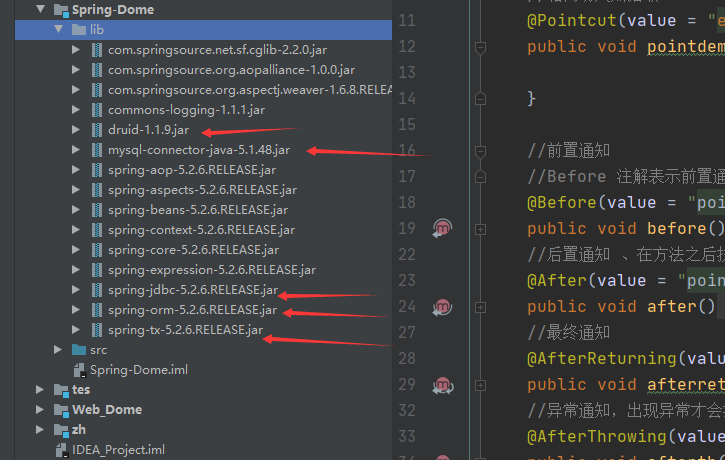Image resolution: width=725 pixels, height=460 pixels.
Task: Unfold the afterreturning method on line 29
Action: [x=480, y=386]
